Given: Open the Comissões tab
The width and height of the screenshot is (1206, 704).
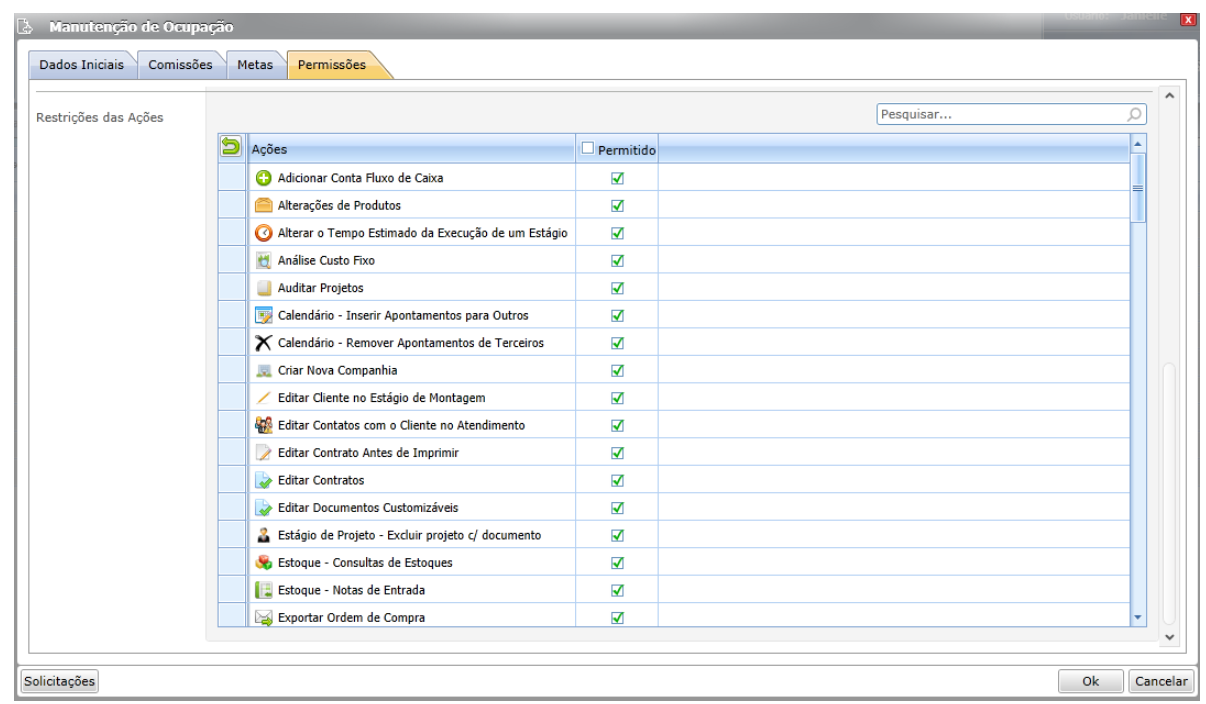Looking at the screenshot, I should click(x=181, y=66).
